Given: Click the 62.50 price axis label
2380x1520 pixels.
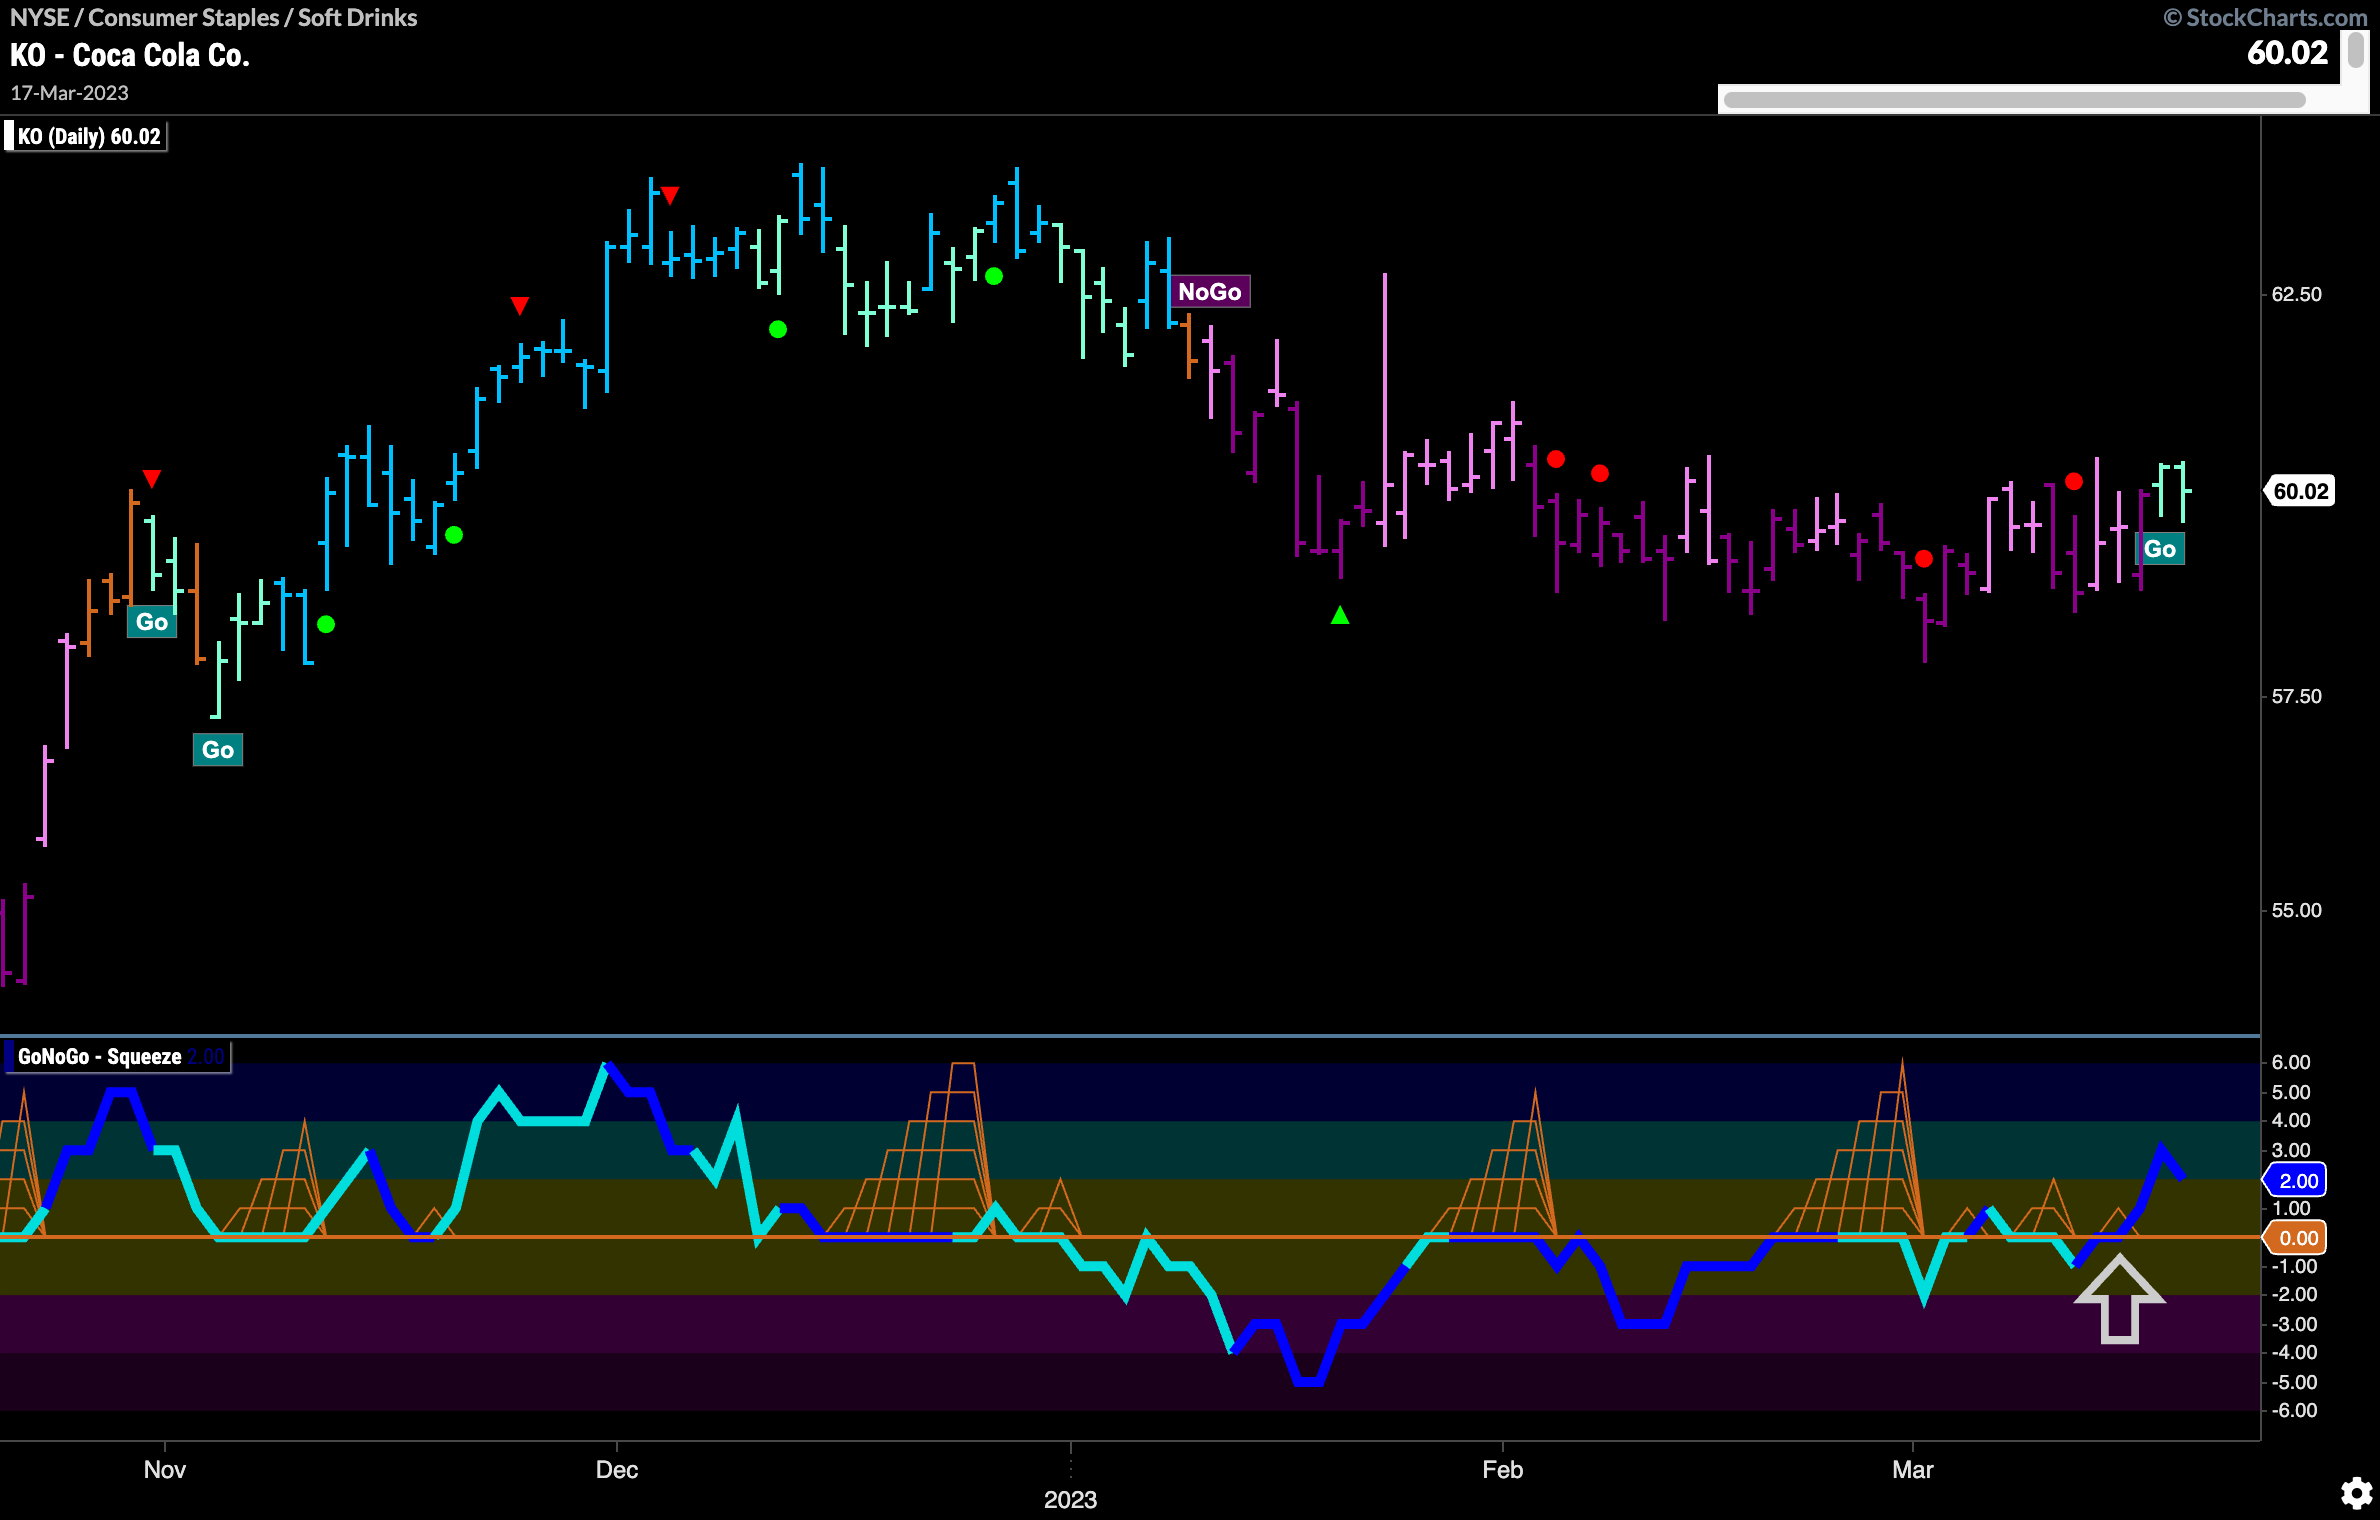Looking at the screenshot, I should tap(2297, 294).
